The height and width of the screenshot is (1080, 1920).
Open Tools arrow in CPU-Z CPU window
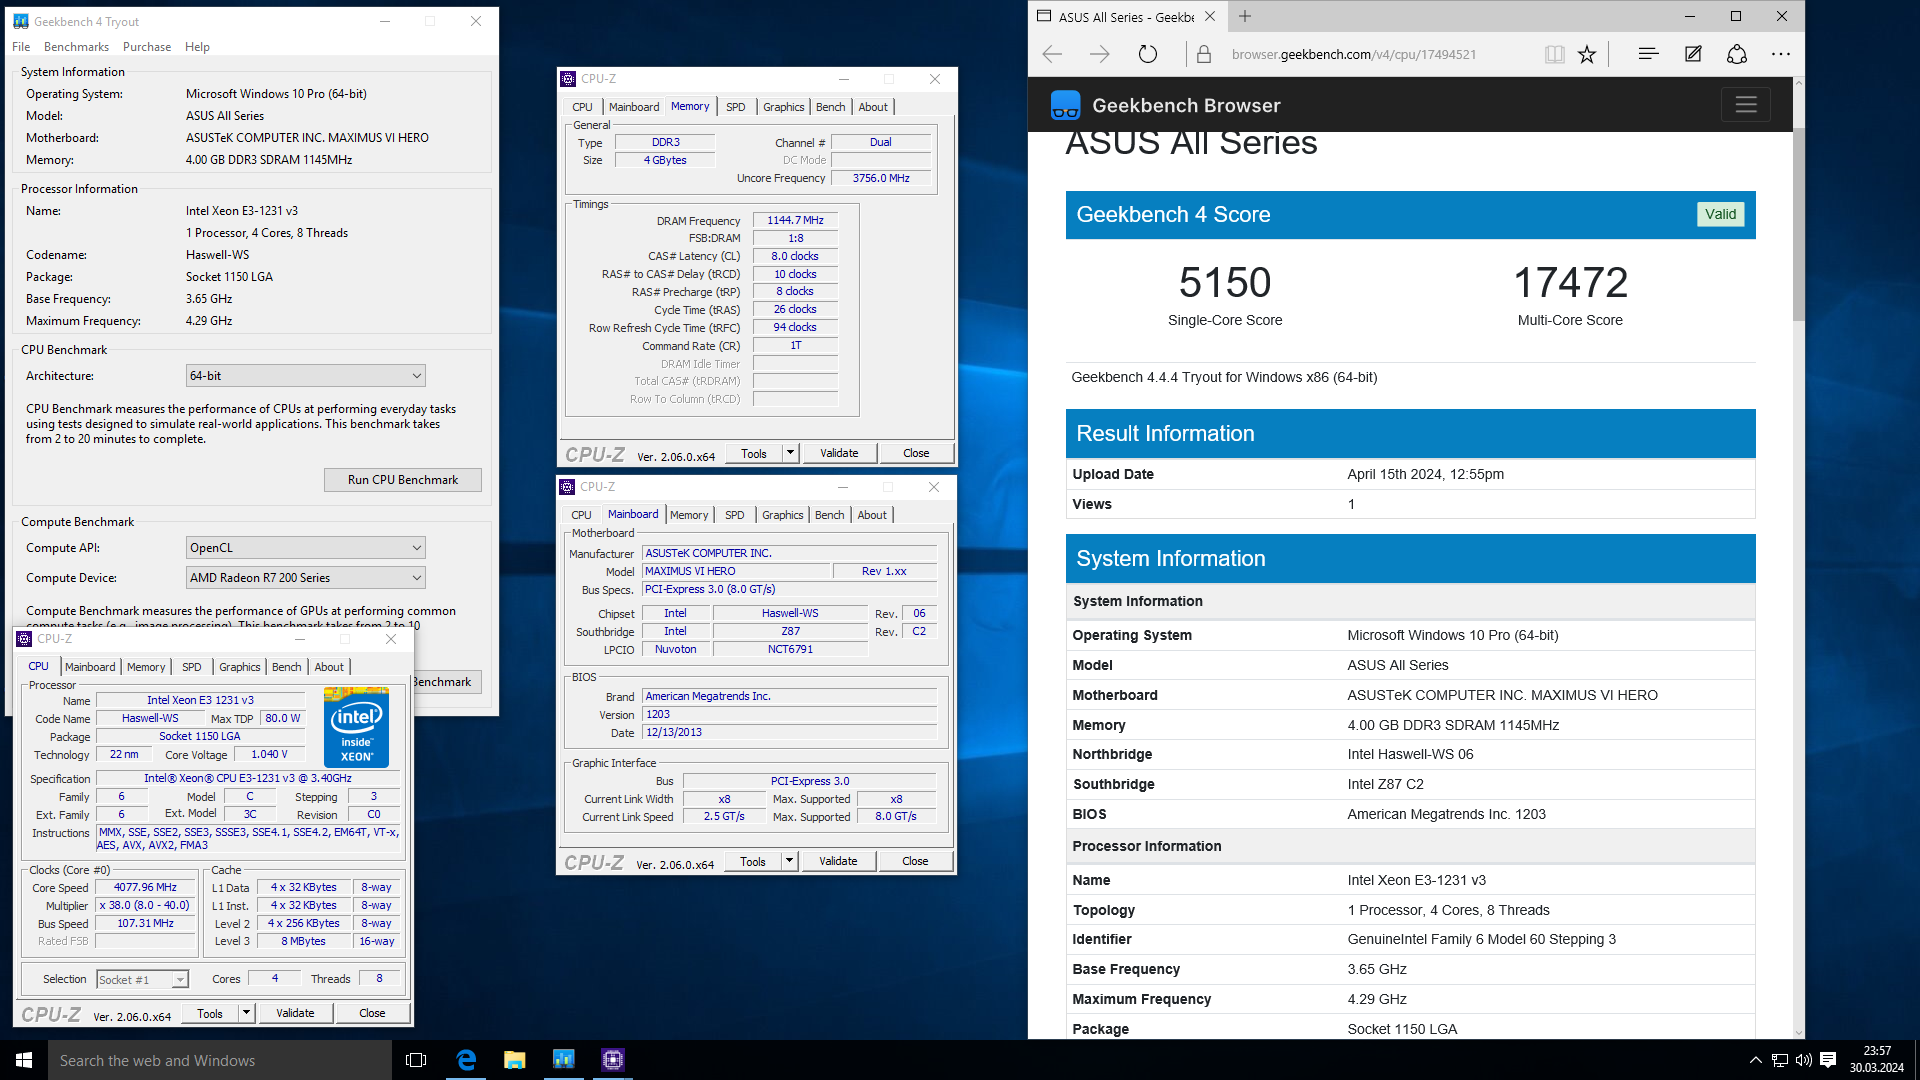pyautogui.click(x=246, y=1013)
